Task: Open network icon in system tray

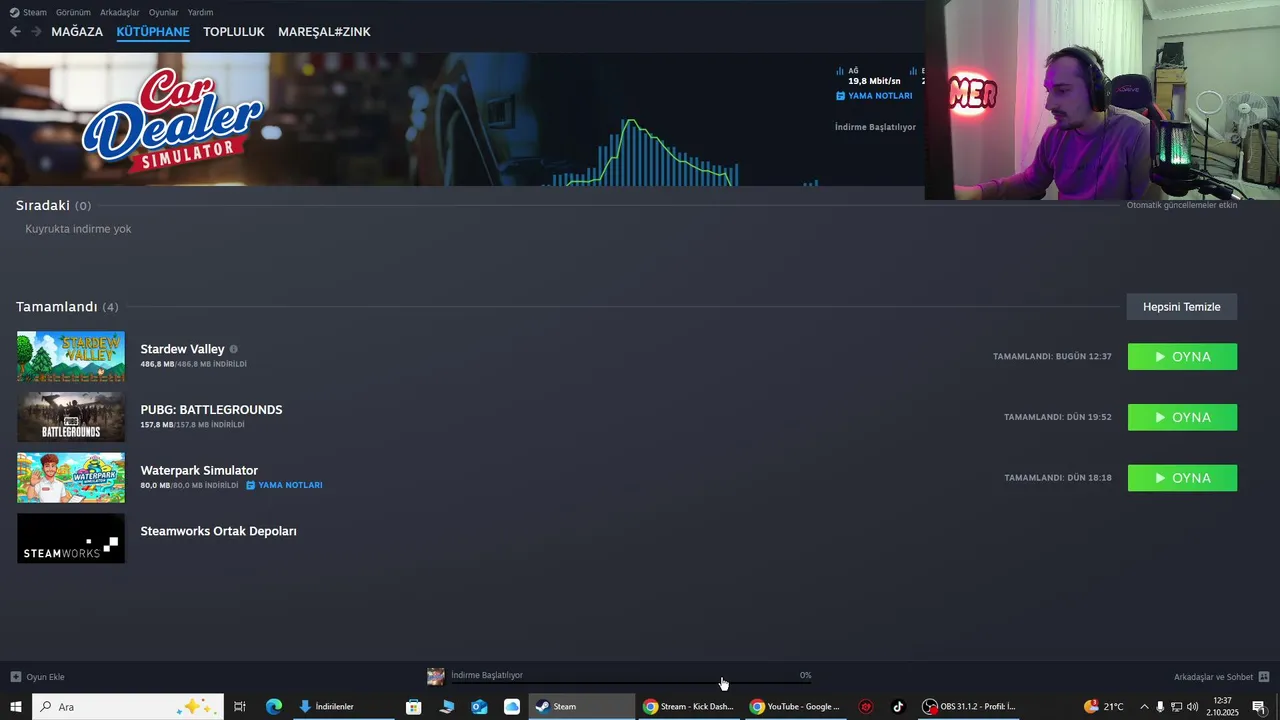Action: 1176,707
